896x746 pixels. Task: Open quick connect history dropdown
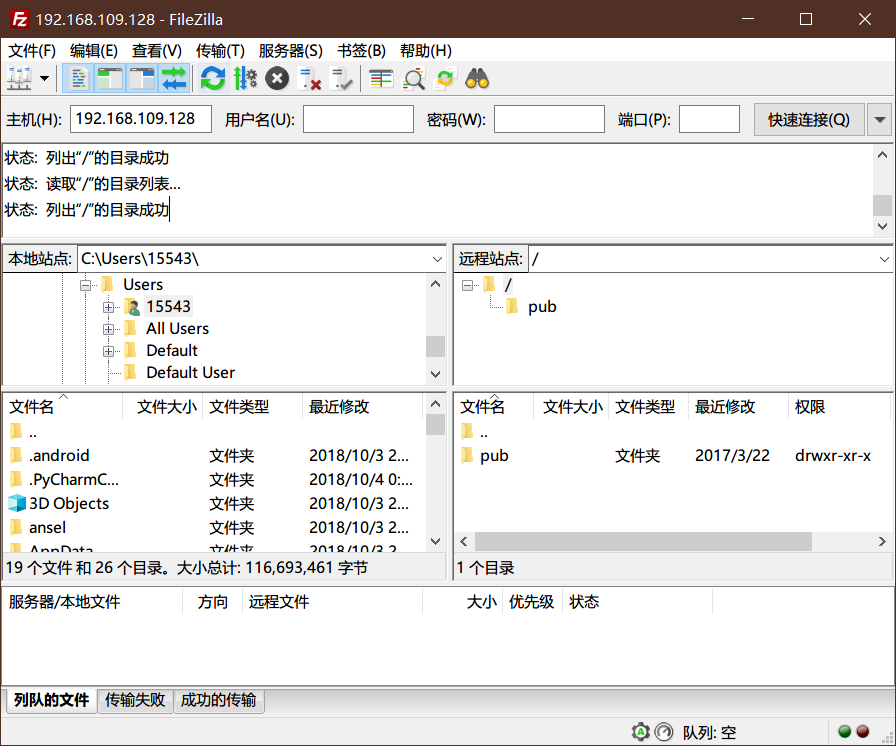click(x=879, y=119)
